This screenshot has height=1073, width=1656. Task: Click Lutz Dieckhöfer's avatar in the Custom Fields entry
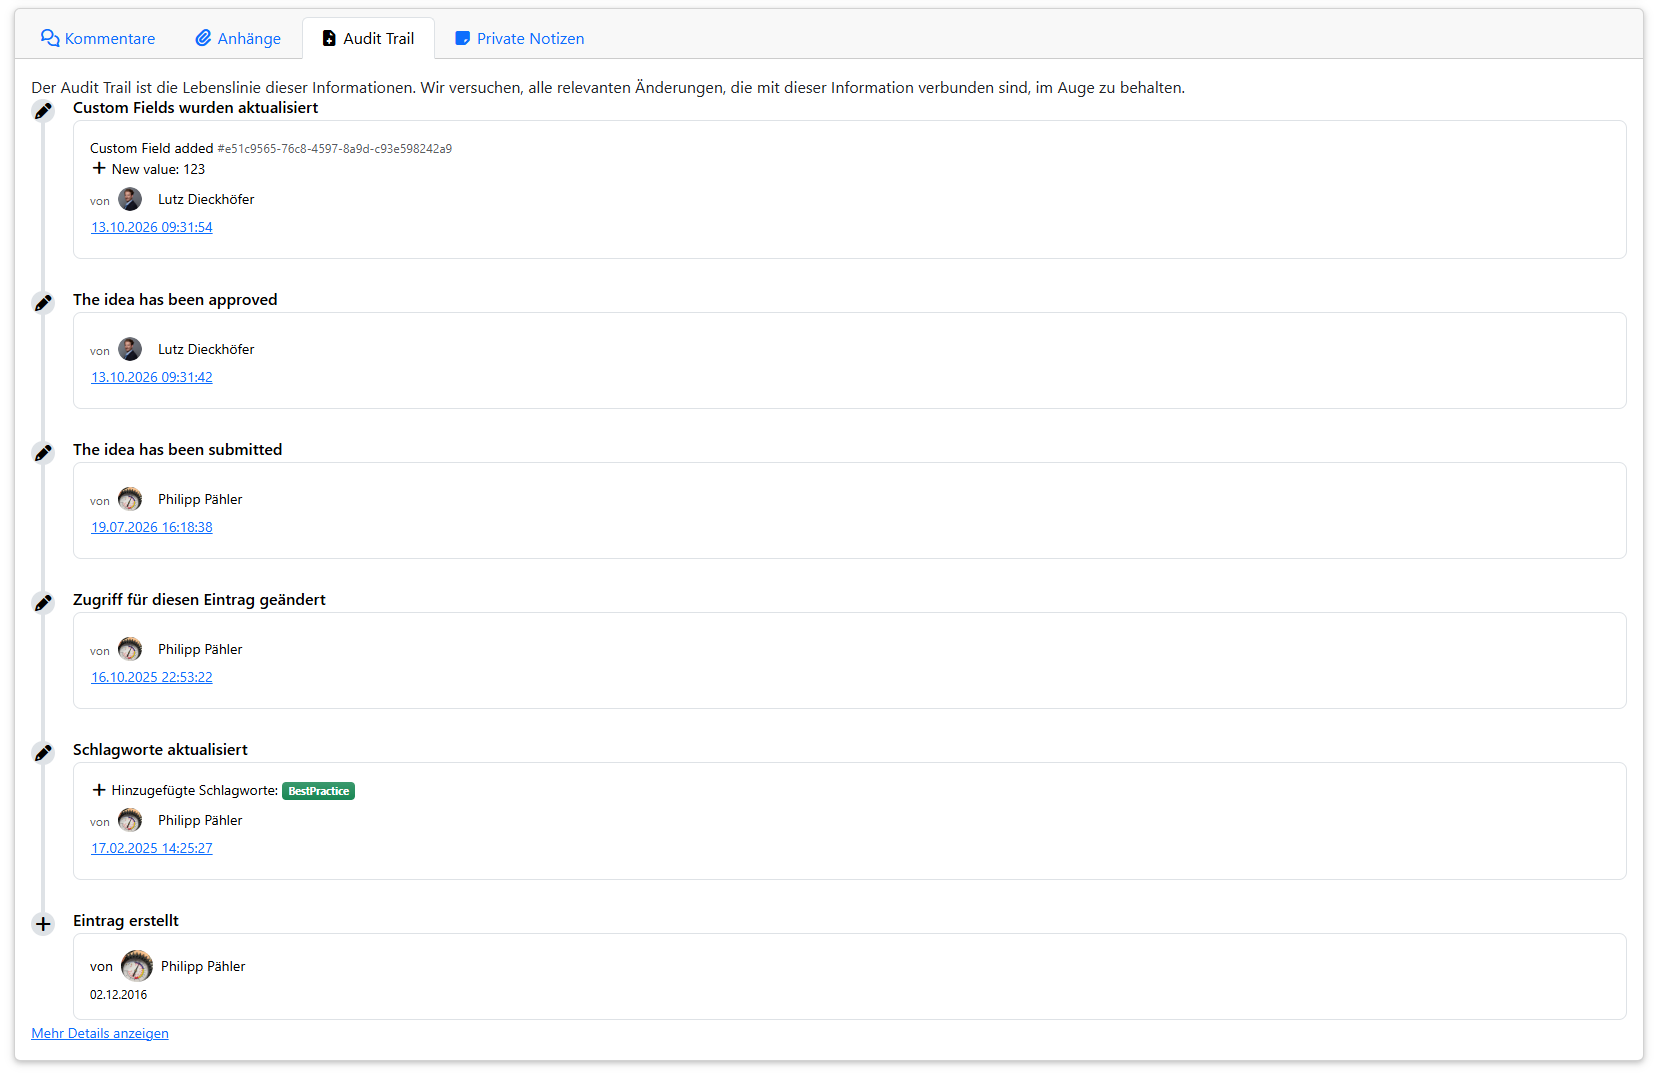pos(130,199)
